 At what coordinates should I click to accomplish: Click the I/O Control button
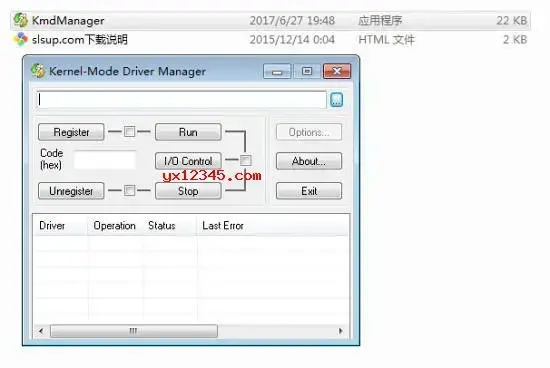coord(188,161)
